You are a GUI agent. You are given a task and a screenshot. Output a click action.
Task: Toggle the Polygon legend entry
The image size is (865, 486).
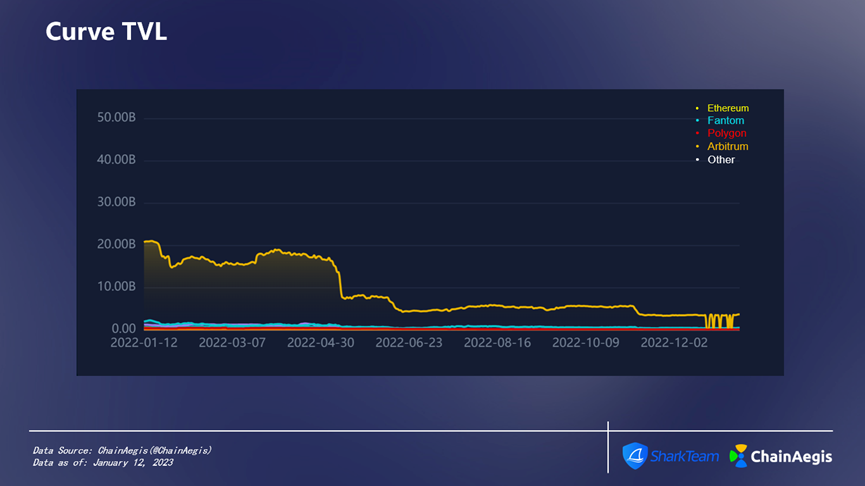[x=721, y=133]
